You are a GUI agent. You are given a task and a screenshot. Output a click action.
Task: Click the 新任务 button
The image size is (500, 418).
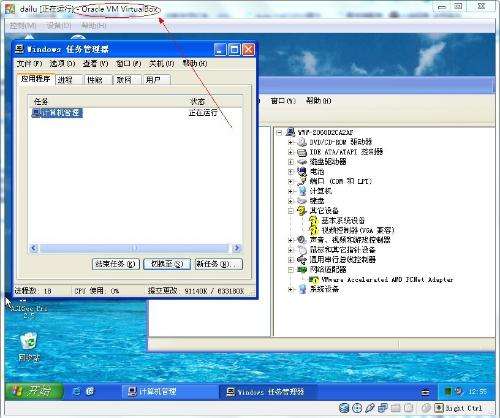click(218, 264)
